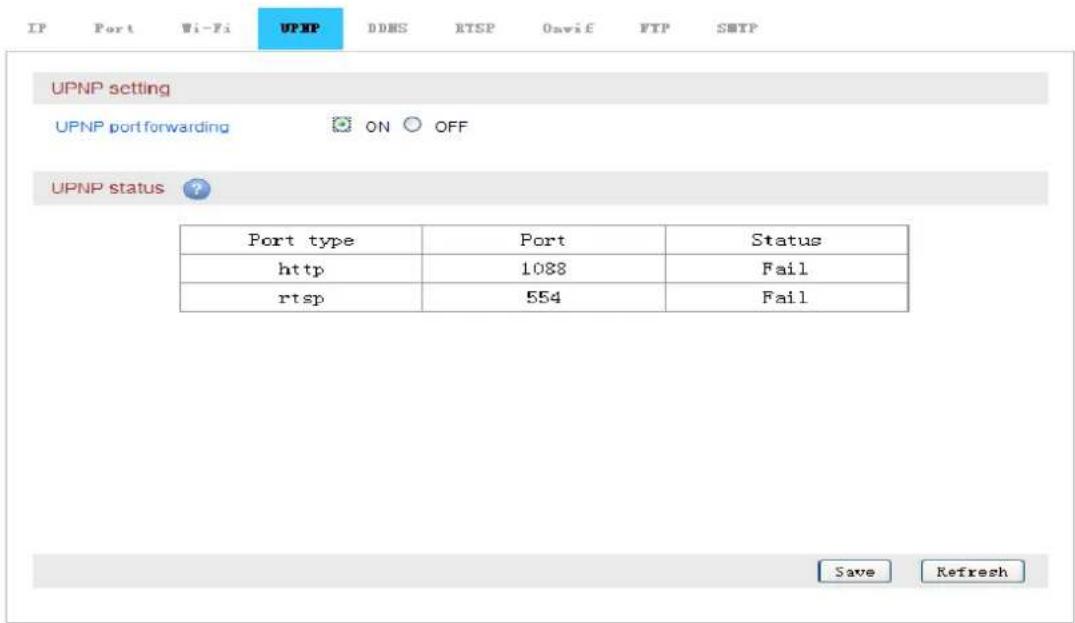1075x623 pixels.
Task: Open the SMTP tab
Action: pyautogui.click(x=737, y=28)
